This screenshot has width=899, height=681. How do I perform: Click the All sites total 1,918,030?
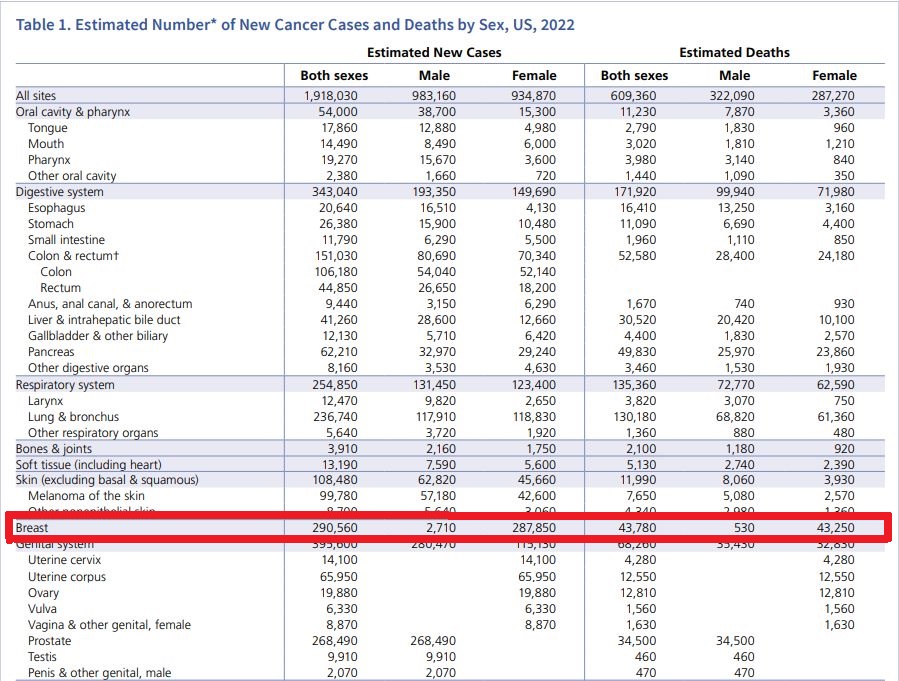331,96
